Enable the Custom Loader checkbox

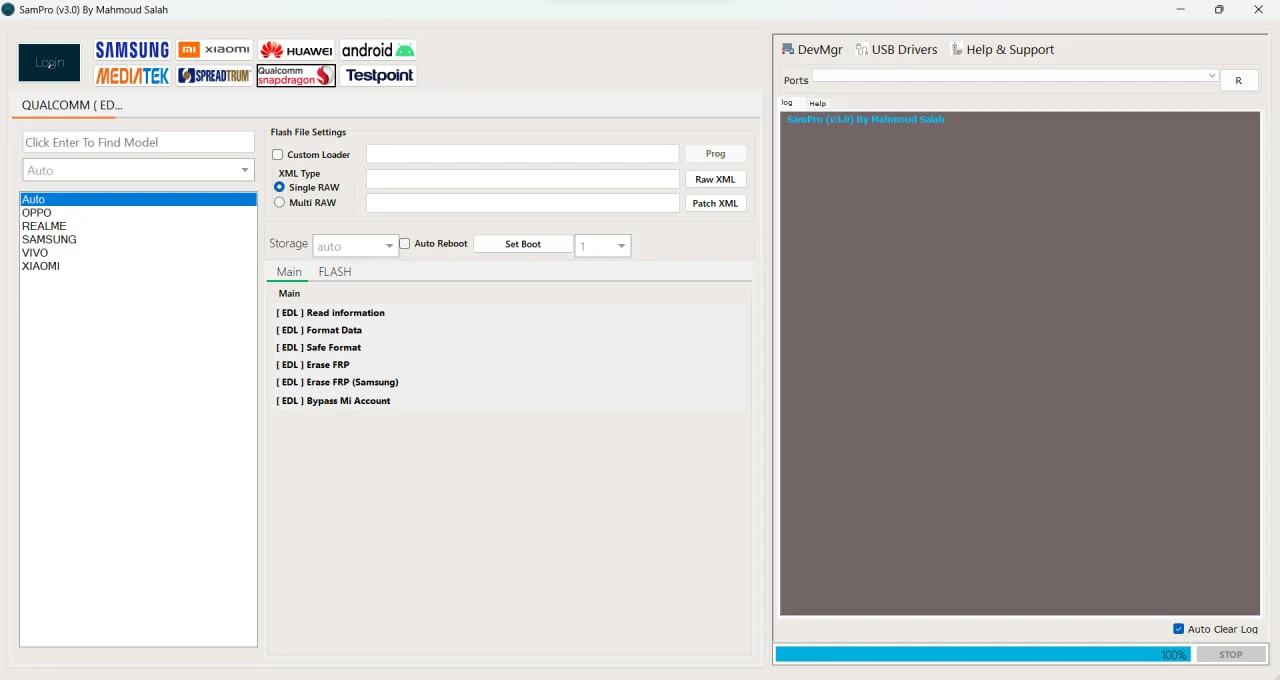pos(278,155)
